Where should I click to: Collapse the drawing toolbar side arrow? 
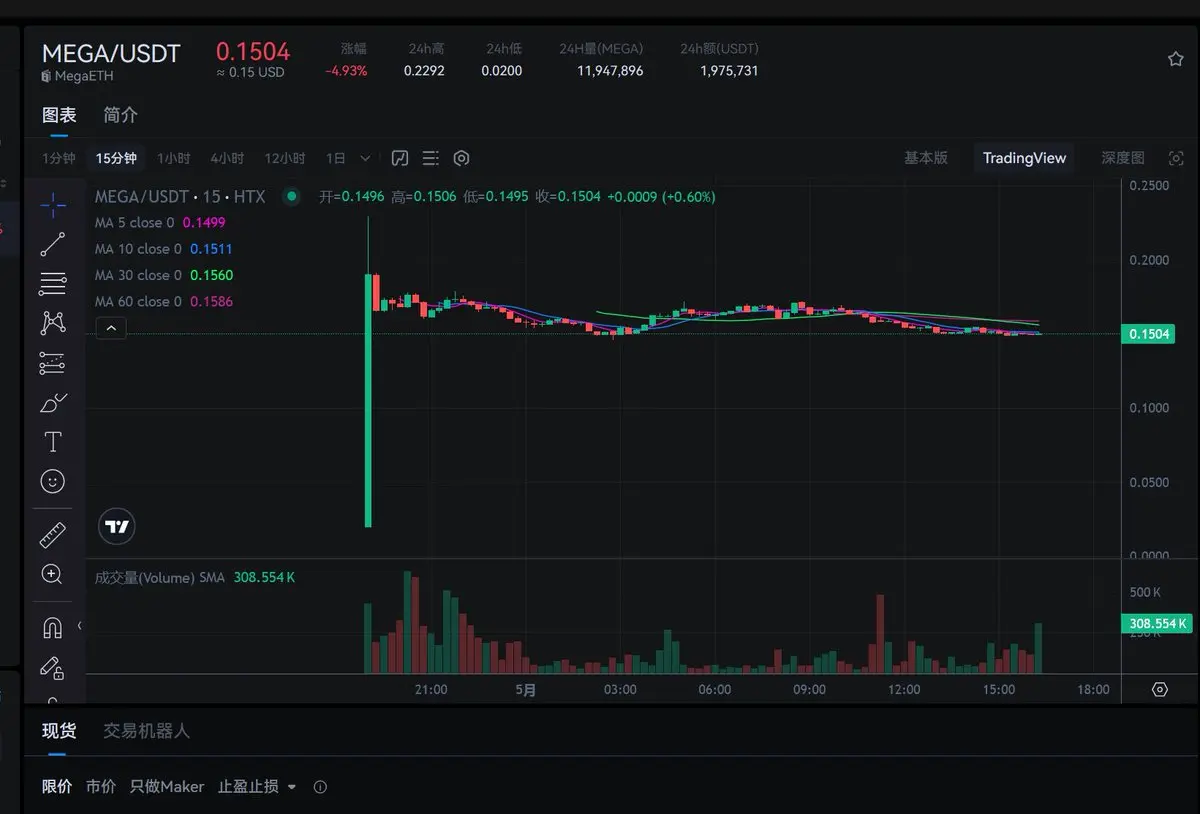(x=80, y=626)
